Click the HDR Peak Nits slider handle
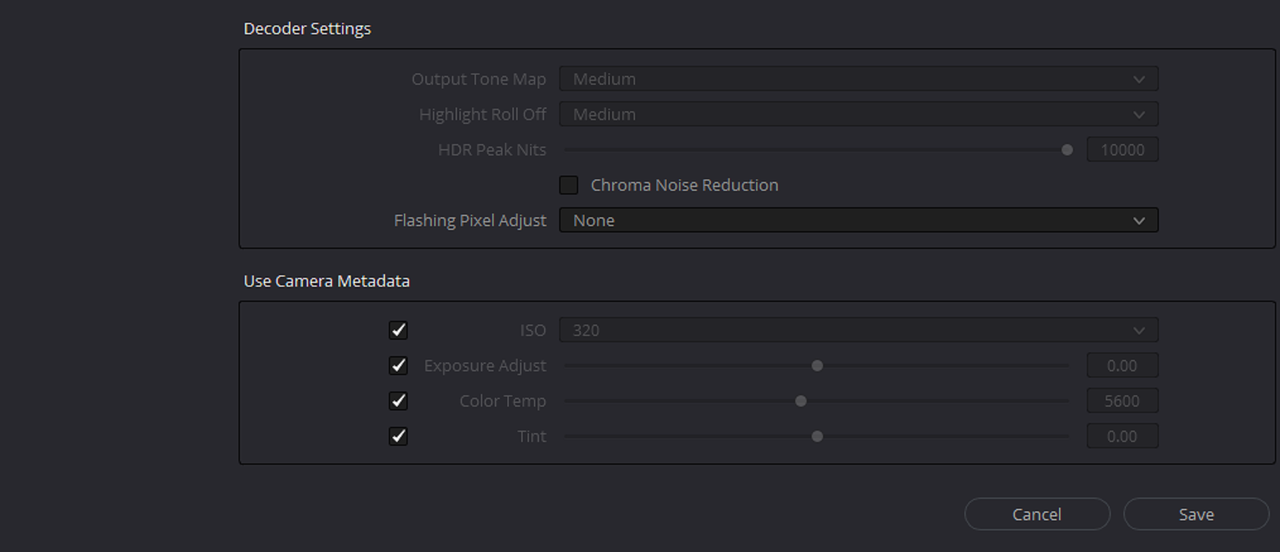The height and width of the screenshot is (552, 1280). click(1067, 150)
